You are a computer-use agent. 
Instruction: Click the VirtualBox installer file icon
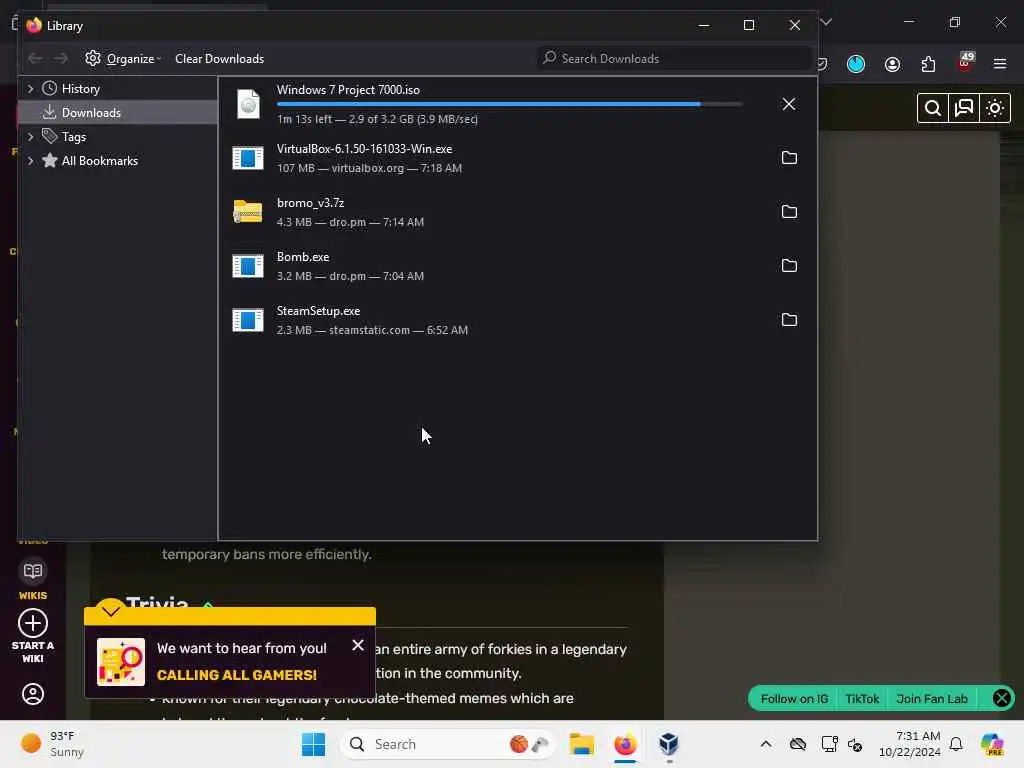pyautogui.click(x=248, y=158)
